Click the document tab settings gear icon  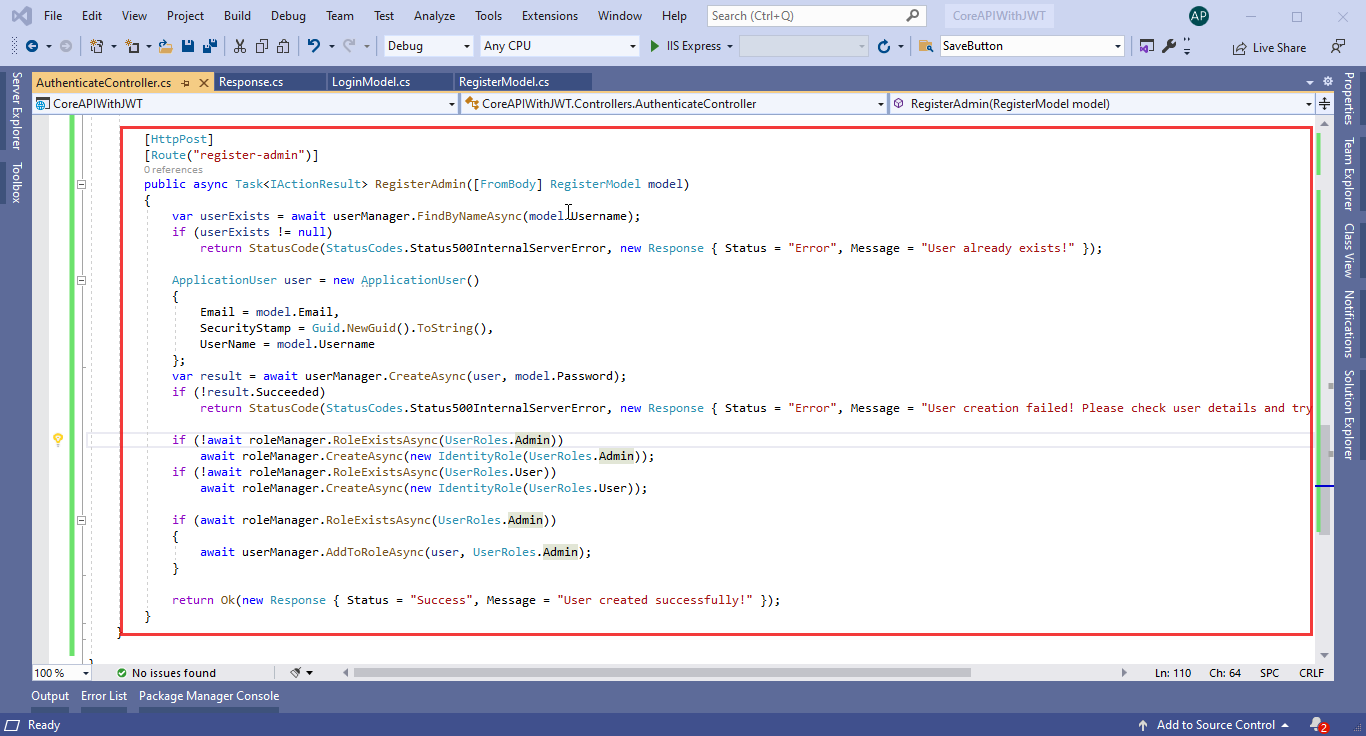pyautogui.click(x=1328, y=82)
